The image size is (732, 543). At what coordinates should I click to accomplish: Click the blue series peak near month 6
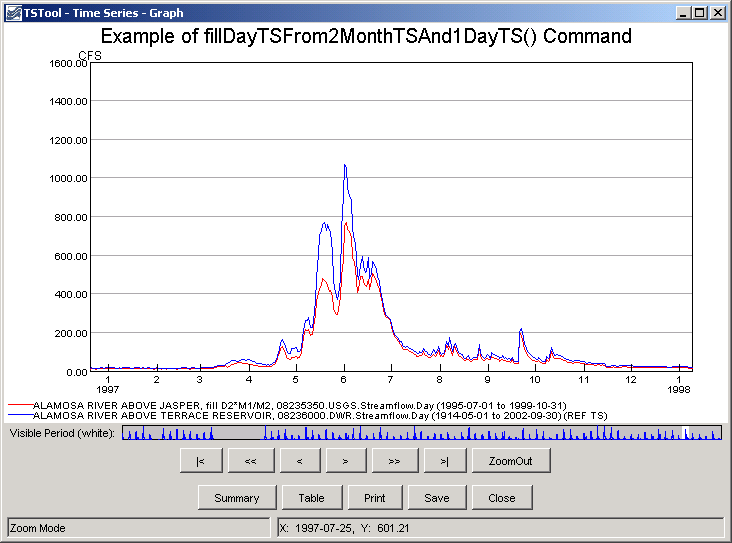tap(345, 165)
